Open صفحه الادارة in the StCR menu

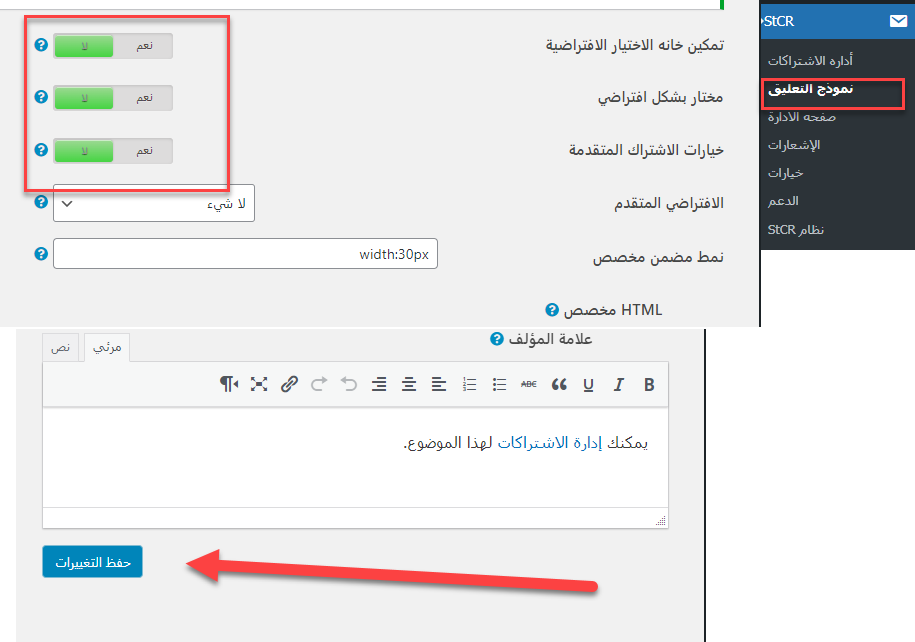point(802,117)
